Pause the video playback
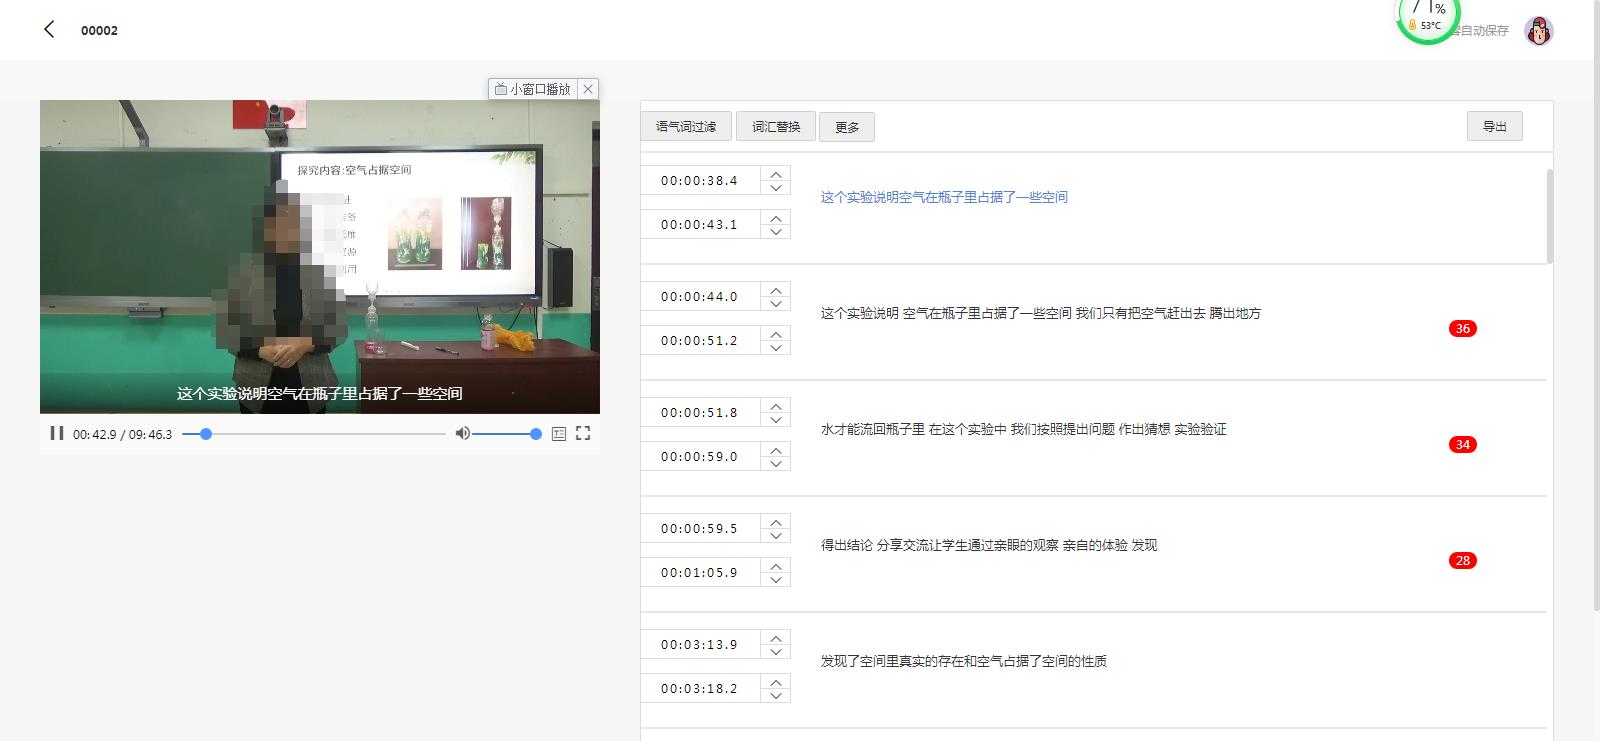1600x741 pixels. tap(56, 433)
